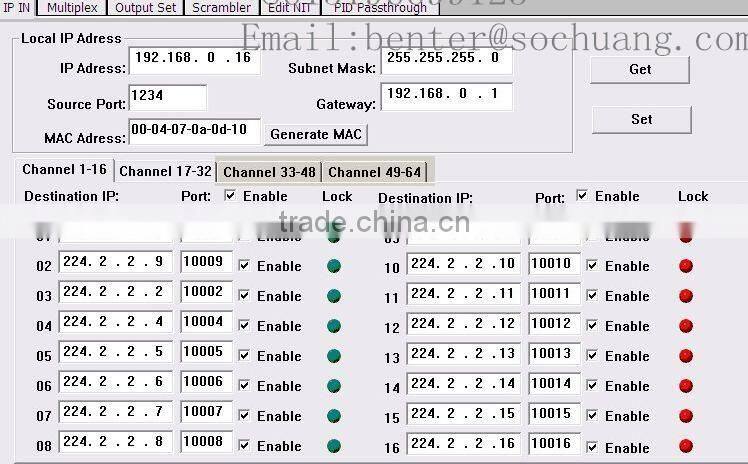Click red lock indicator for channel 13
Viewport: 748px width, 464px height.
686,356
